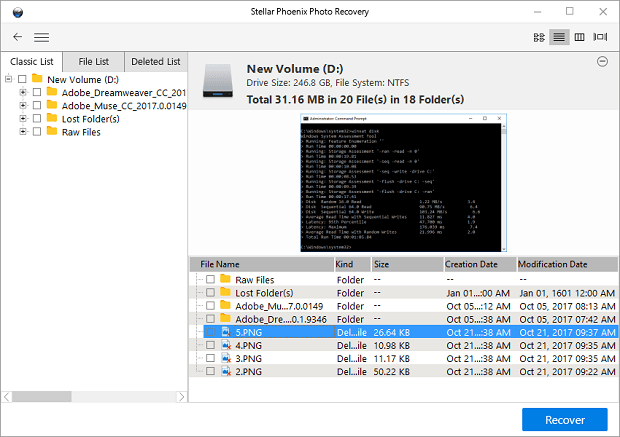The image size is (620, 437).
Task: Click the 11.17 KB size cell
Action: coord(391,359)
